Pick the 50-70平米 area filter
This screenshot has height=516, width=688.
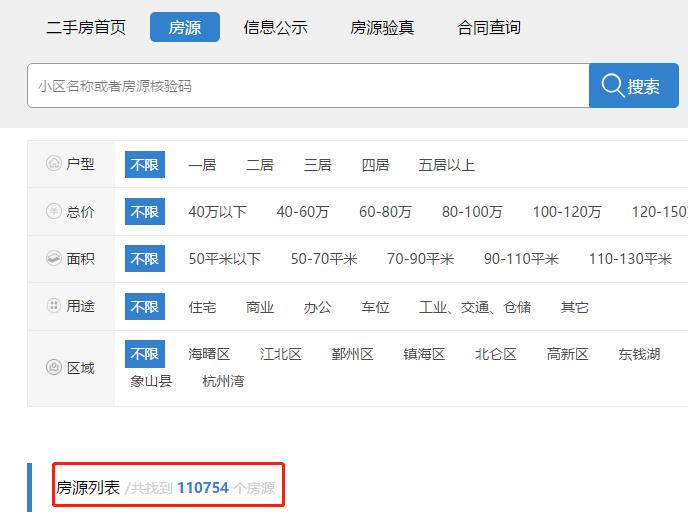tap(324, 259)
